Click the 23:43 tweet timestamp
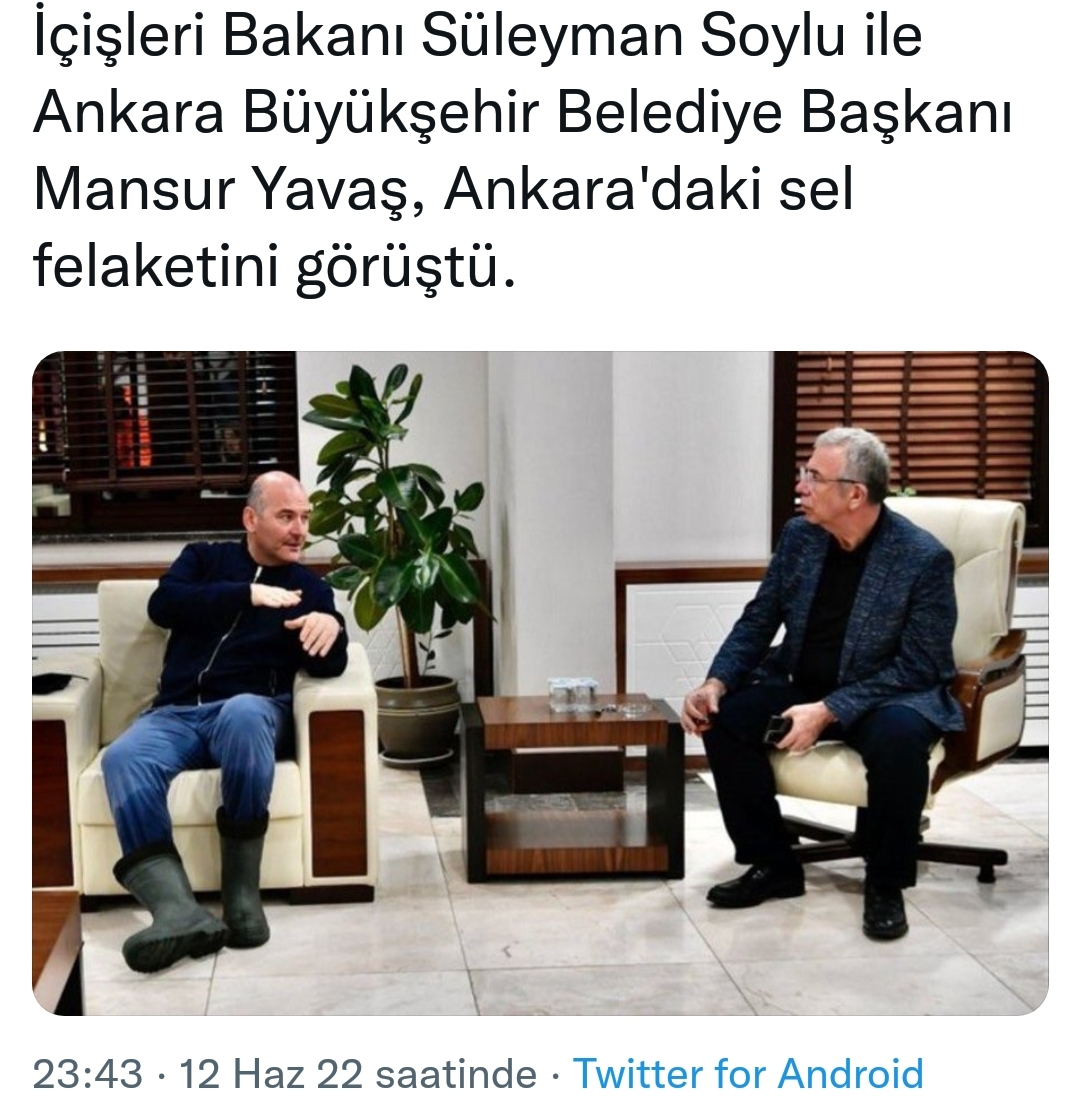The image size is (1080, 1109). tap(88, 1074)
